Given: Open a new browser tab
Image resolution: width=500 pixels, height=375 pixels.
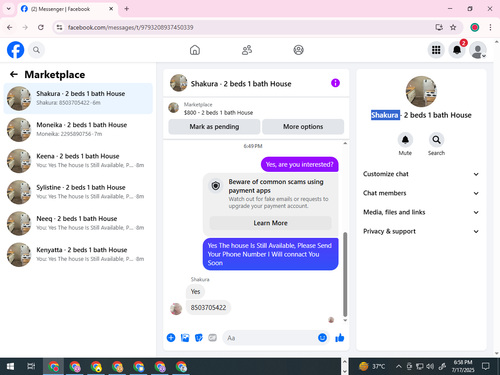Looking at the screenshot, I should (x=127, y=9).
